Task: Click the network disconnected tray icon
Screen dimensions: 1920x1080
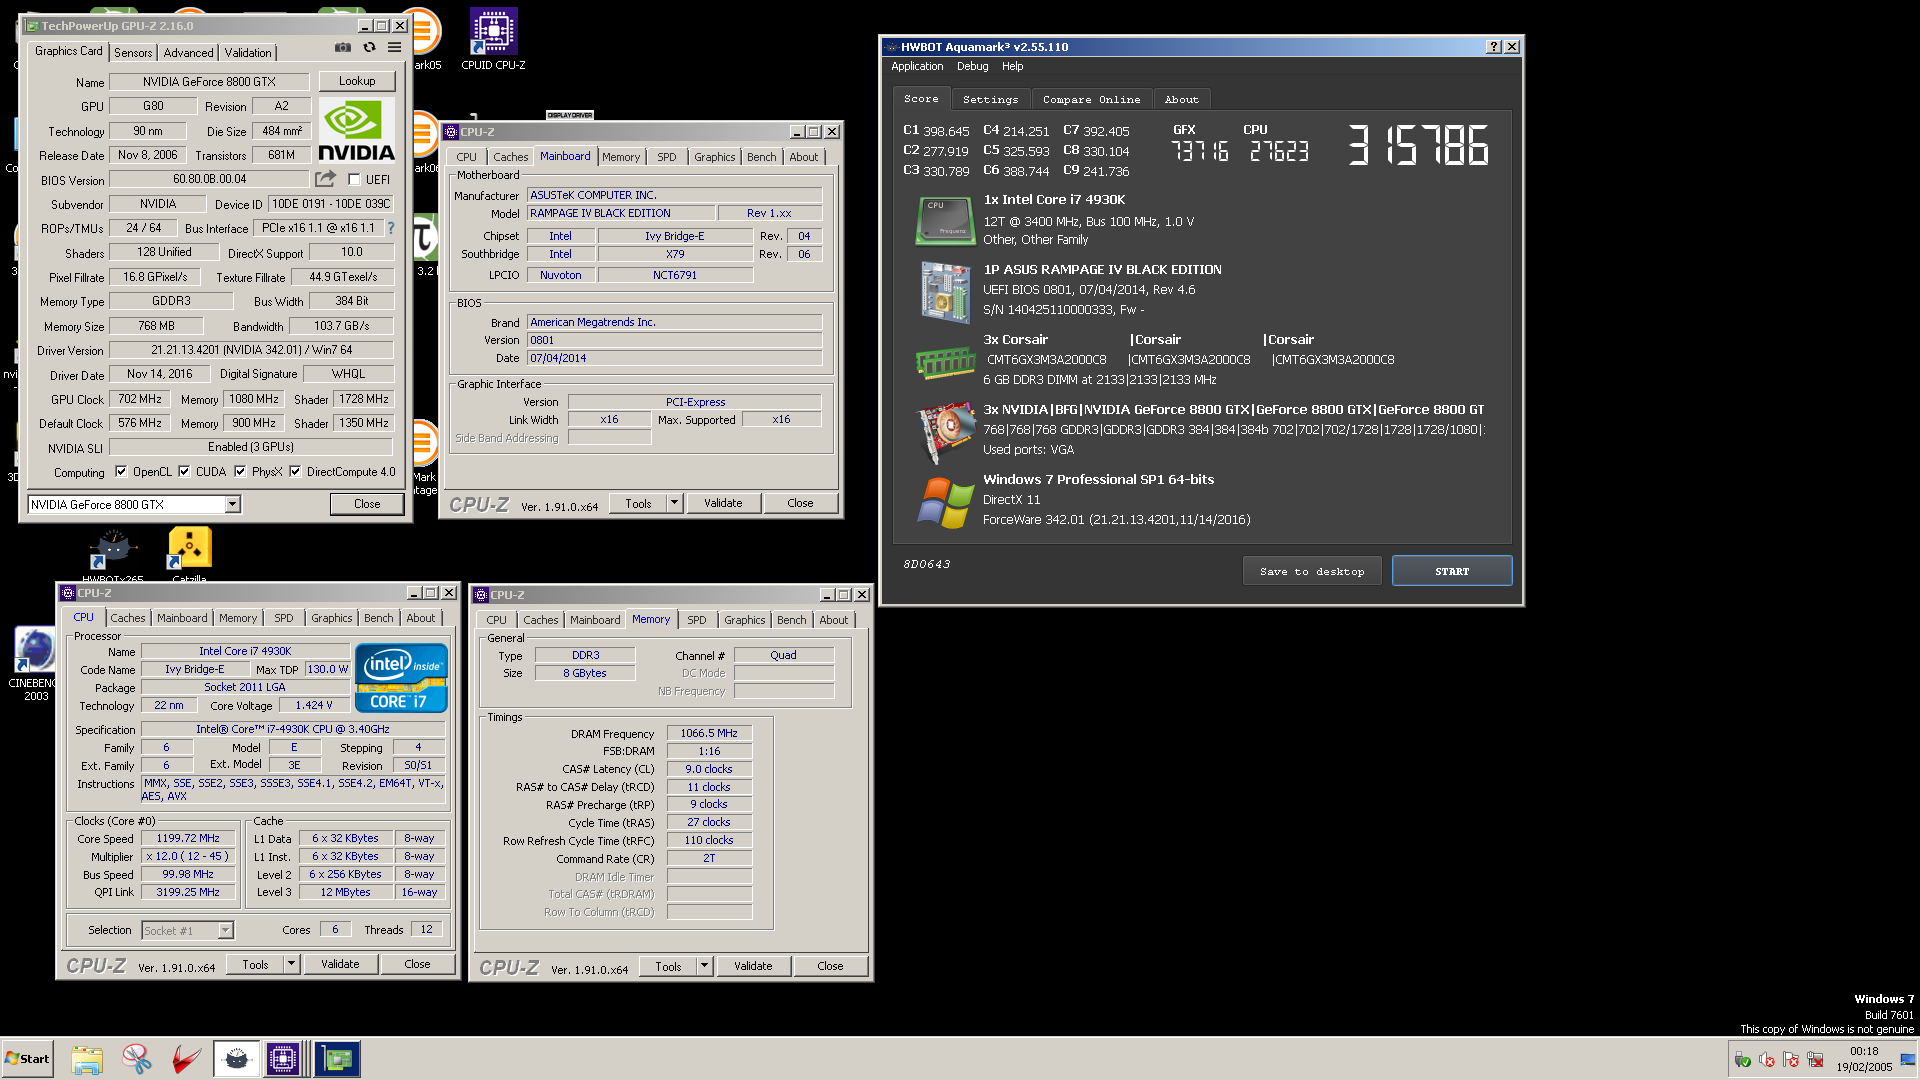Action: click(1815, 1060)
